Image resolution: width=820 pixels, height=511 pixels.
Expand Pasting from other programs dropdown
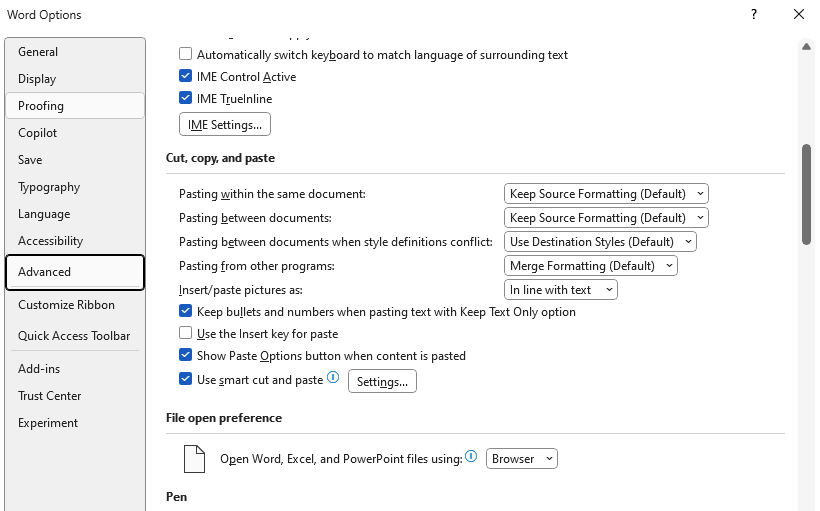(590, 266)
